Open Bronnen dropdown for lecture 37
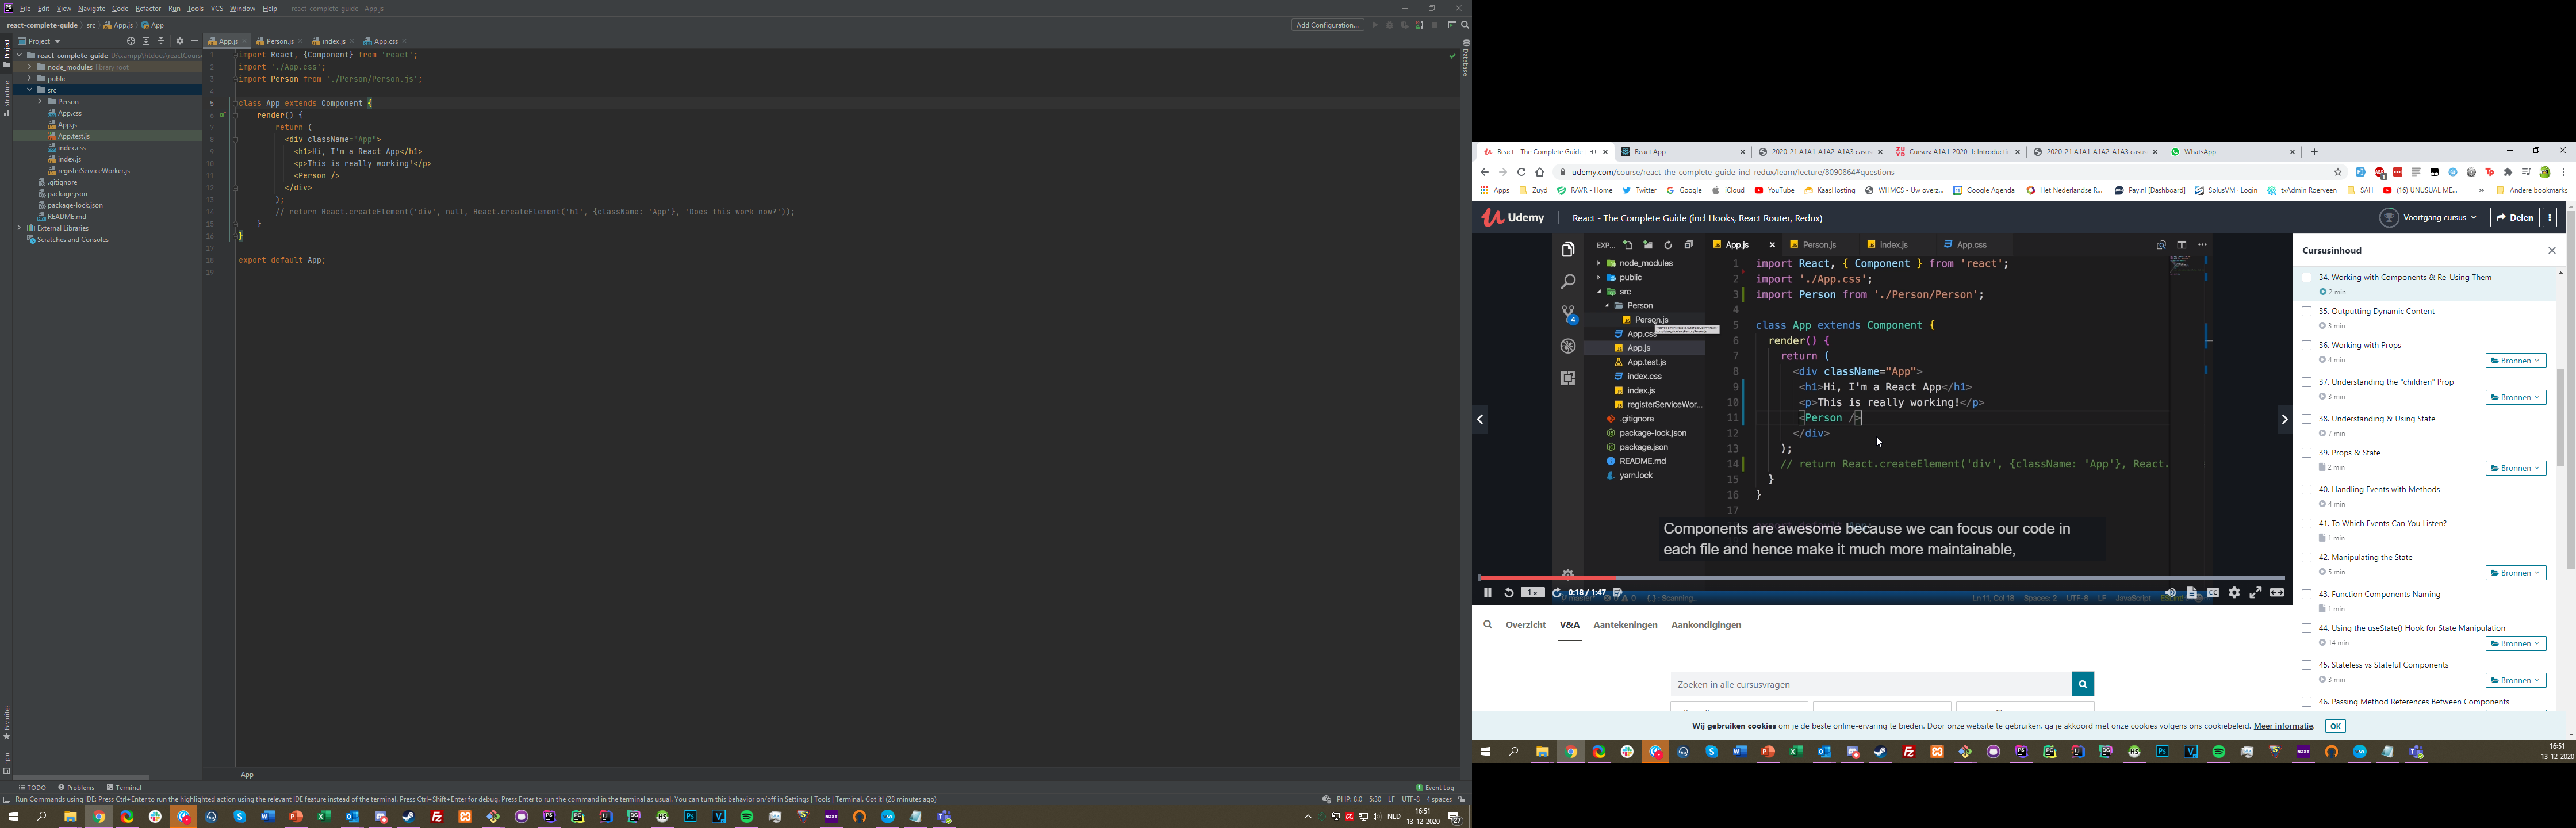The image size is (2576, 828). tap(2515, 398)
